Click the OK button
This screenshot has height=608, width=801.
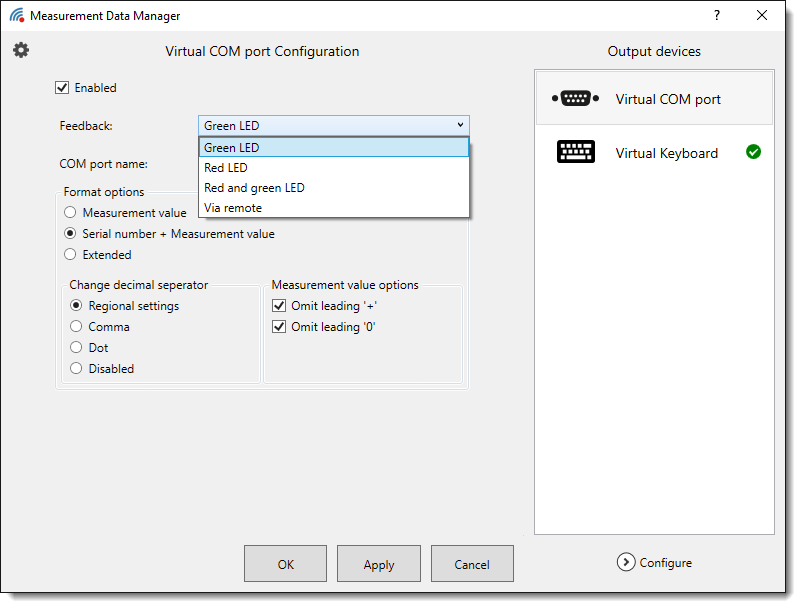285,564
